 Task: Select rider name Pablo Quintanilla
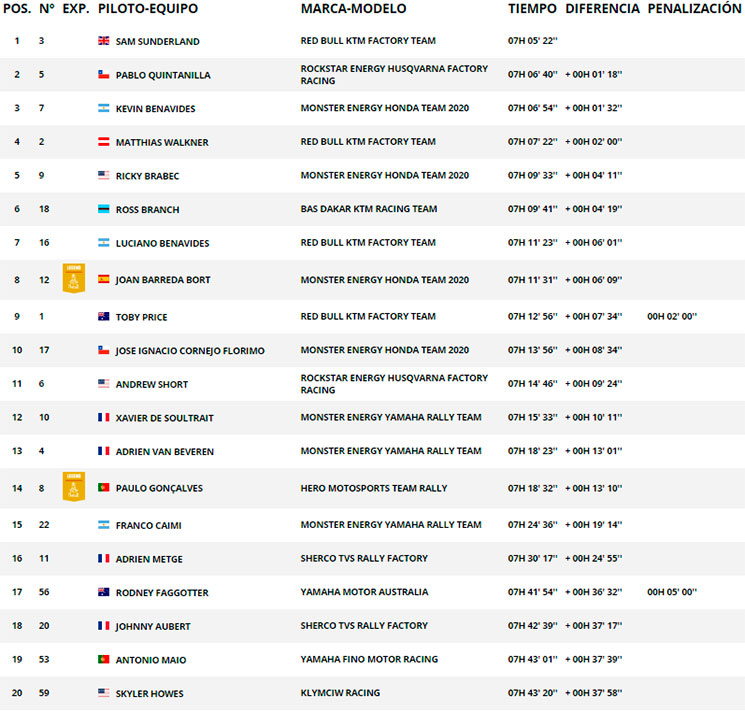pyautogui.click(x=163, y=75)
